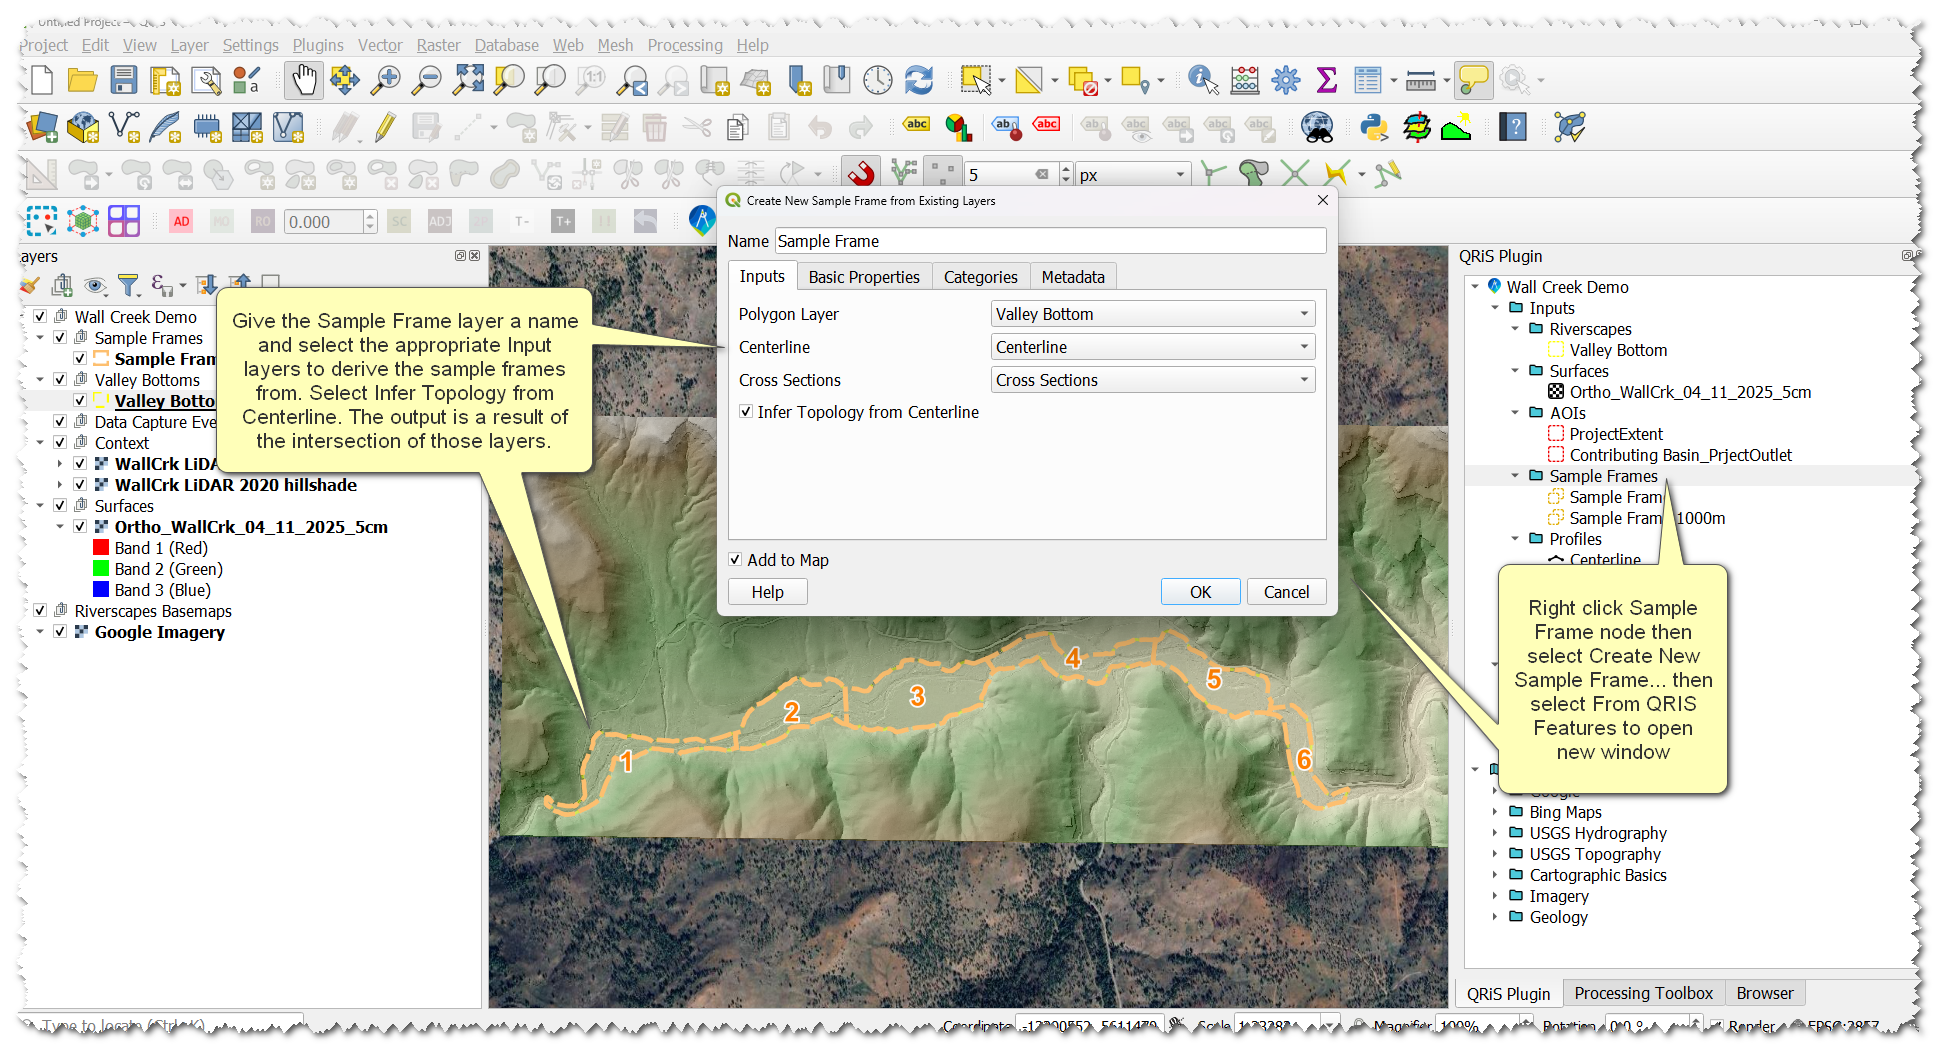Image resolution: width=1939 pixels, height=1050 pixels.
Task: Open the Cross Sections dropdown
Action: pyautogui.click(x=1153, y=380)
